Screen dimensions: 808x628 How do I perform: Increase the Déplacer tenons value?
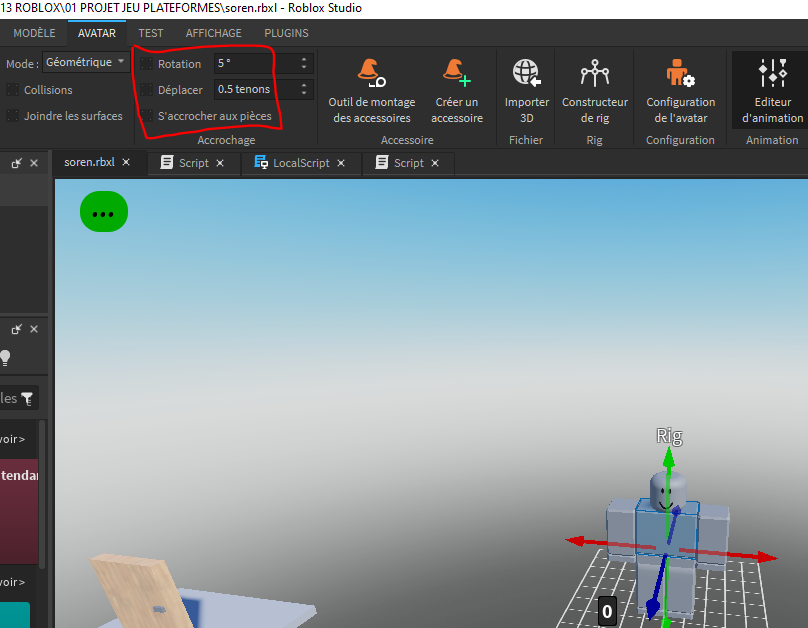tap(304, 85)
